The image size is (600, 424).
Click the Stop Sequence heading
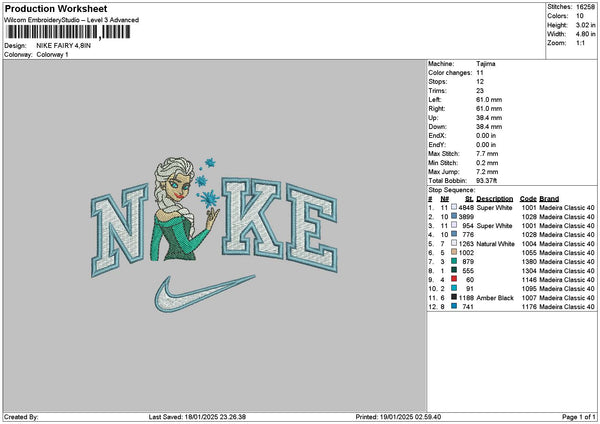coord(452,190)
